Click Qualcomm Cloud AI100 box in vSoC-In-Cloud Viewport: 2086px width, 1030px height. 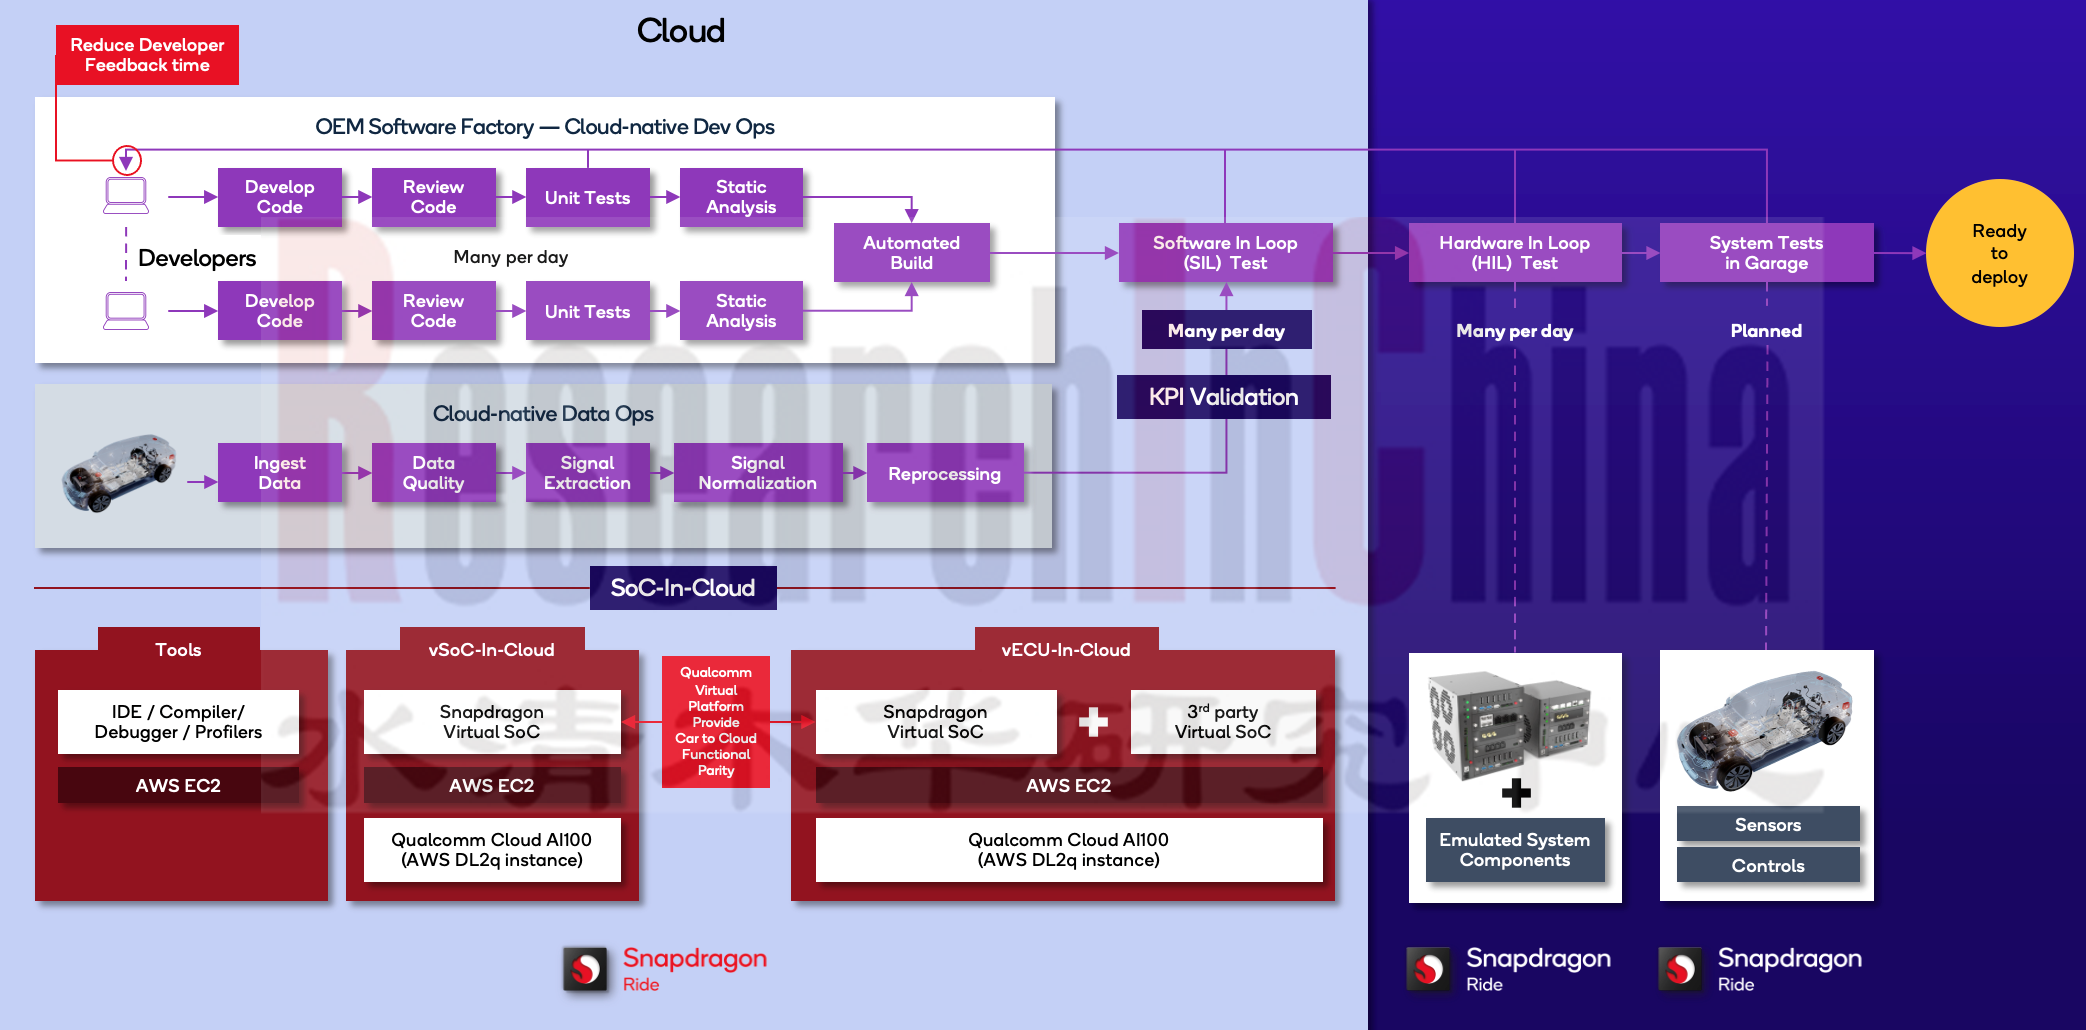[x=492, y=850]
